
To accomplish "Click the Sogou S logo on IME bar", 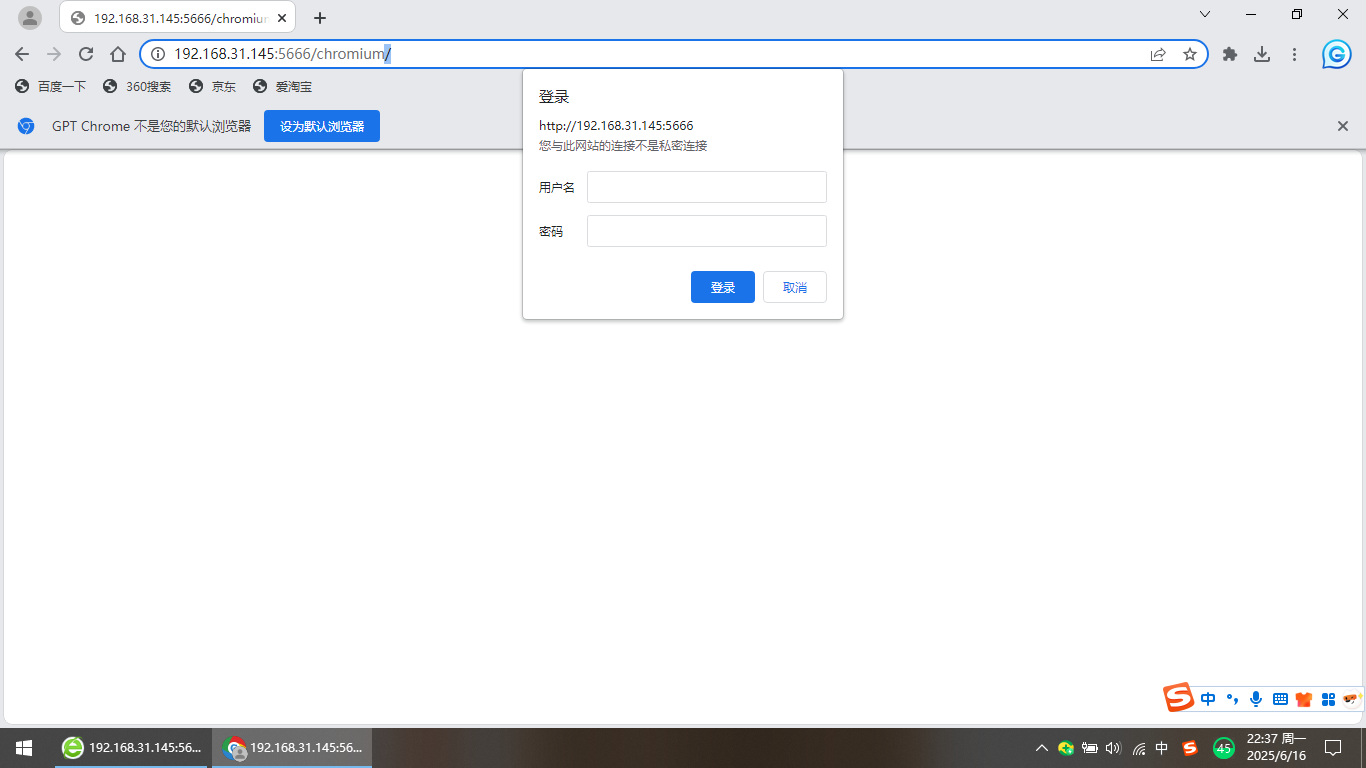I will pos(1180,698).
